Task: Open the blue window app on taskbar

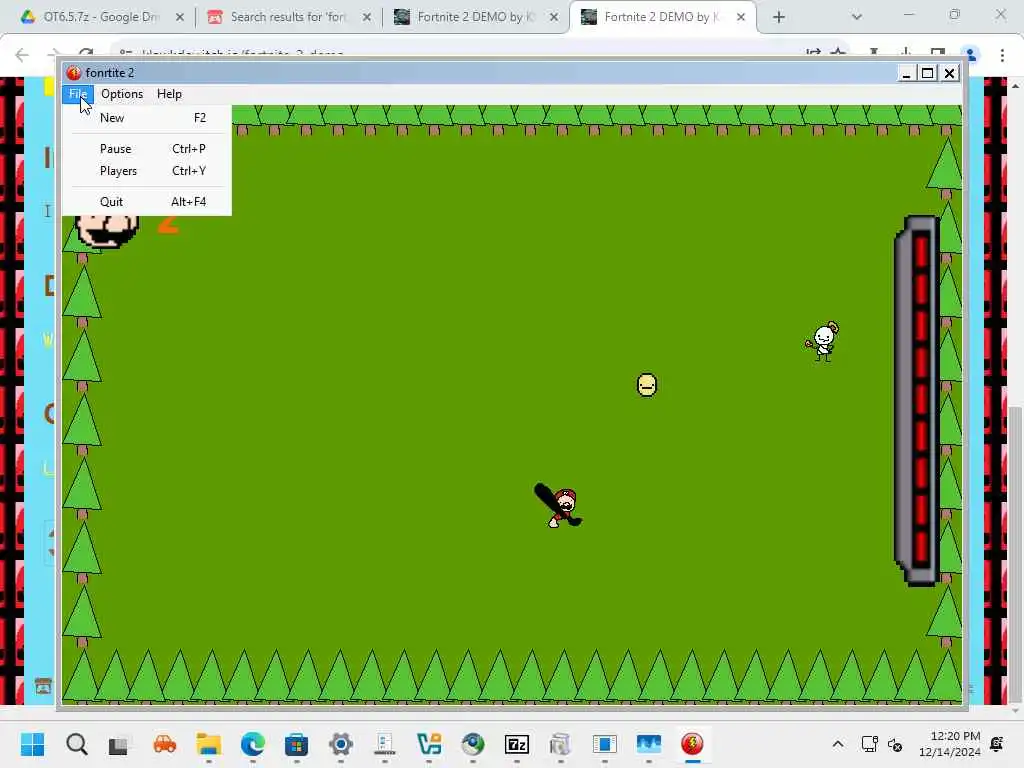Action: click(x=605, y=744)
